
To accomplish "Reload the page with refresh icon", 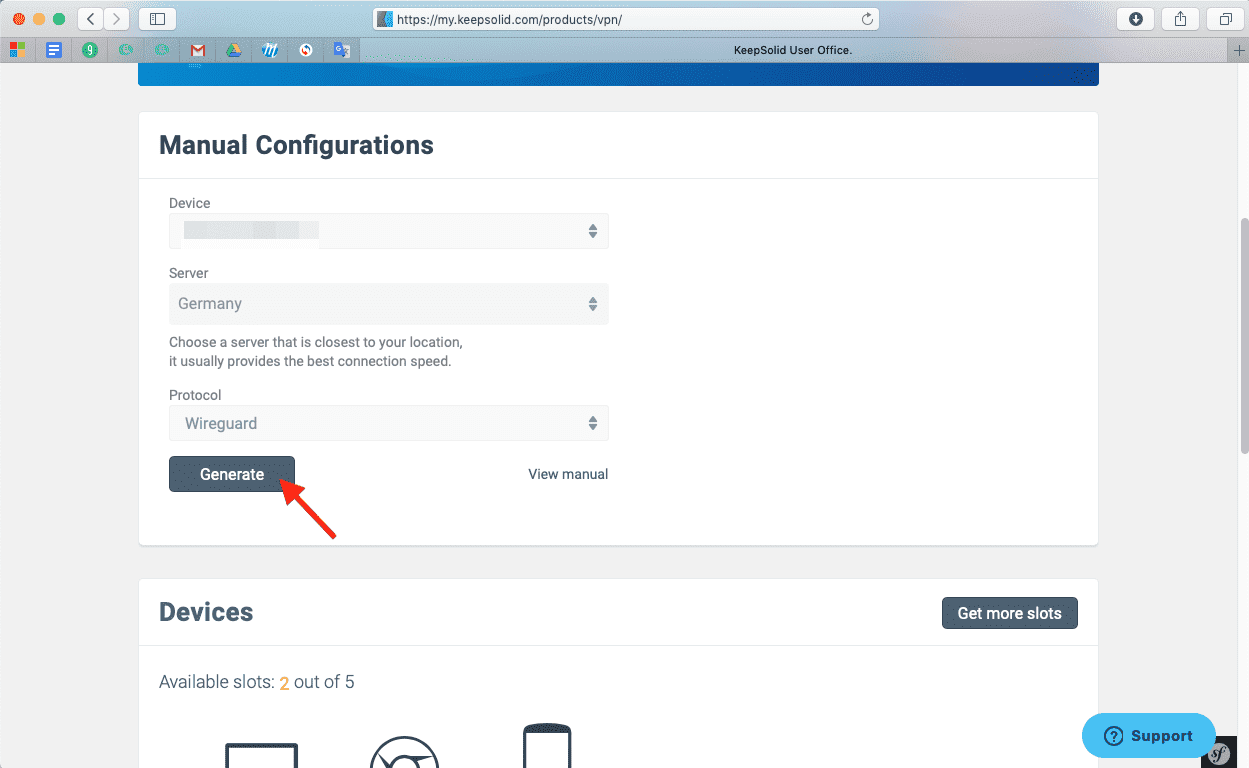I will pyautogui.click(x=867, y=19).
